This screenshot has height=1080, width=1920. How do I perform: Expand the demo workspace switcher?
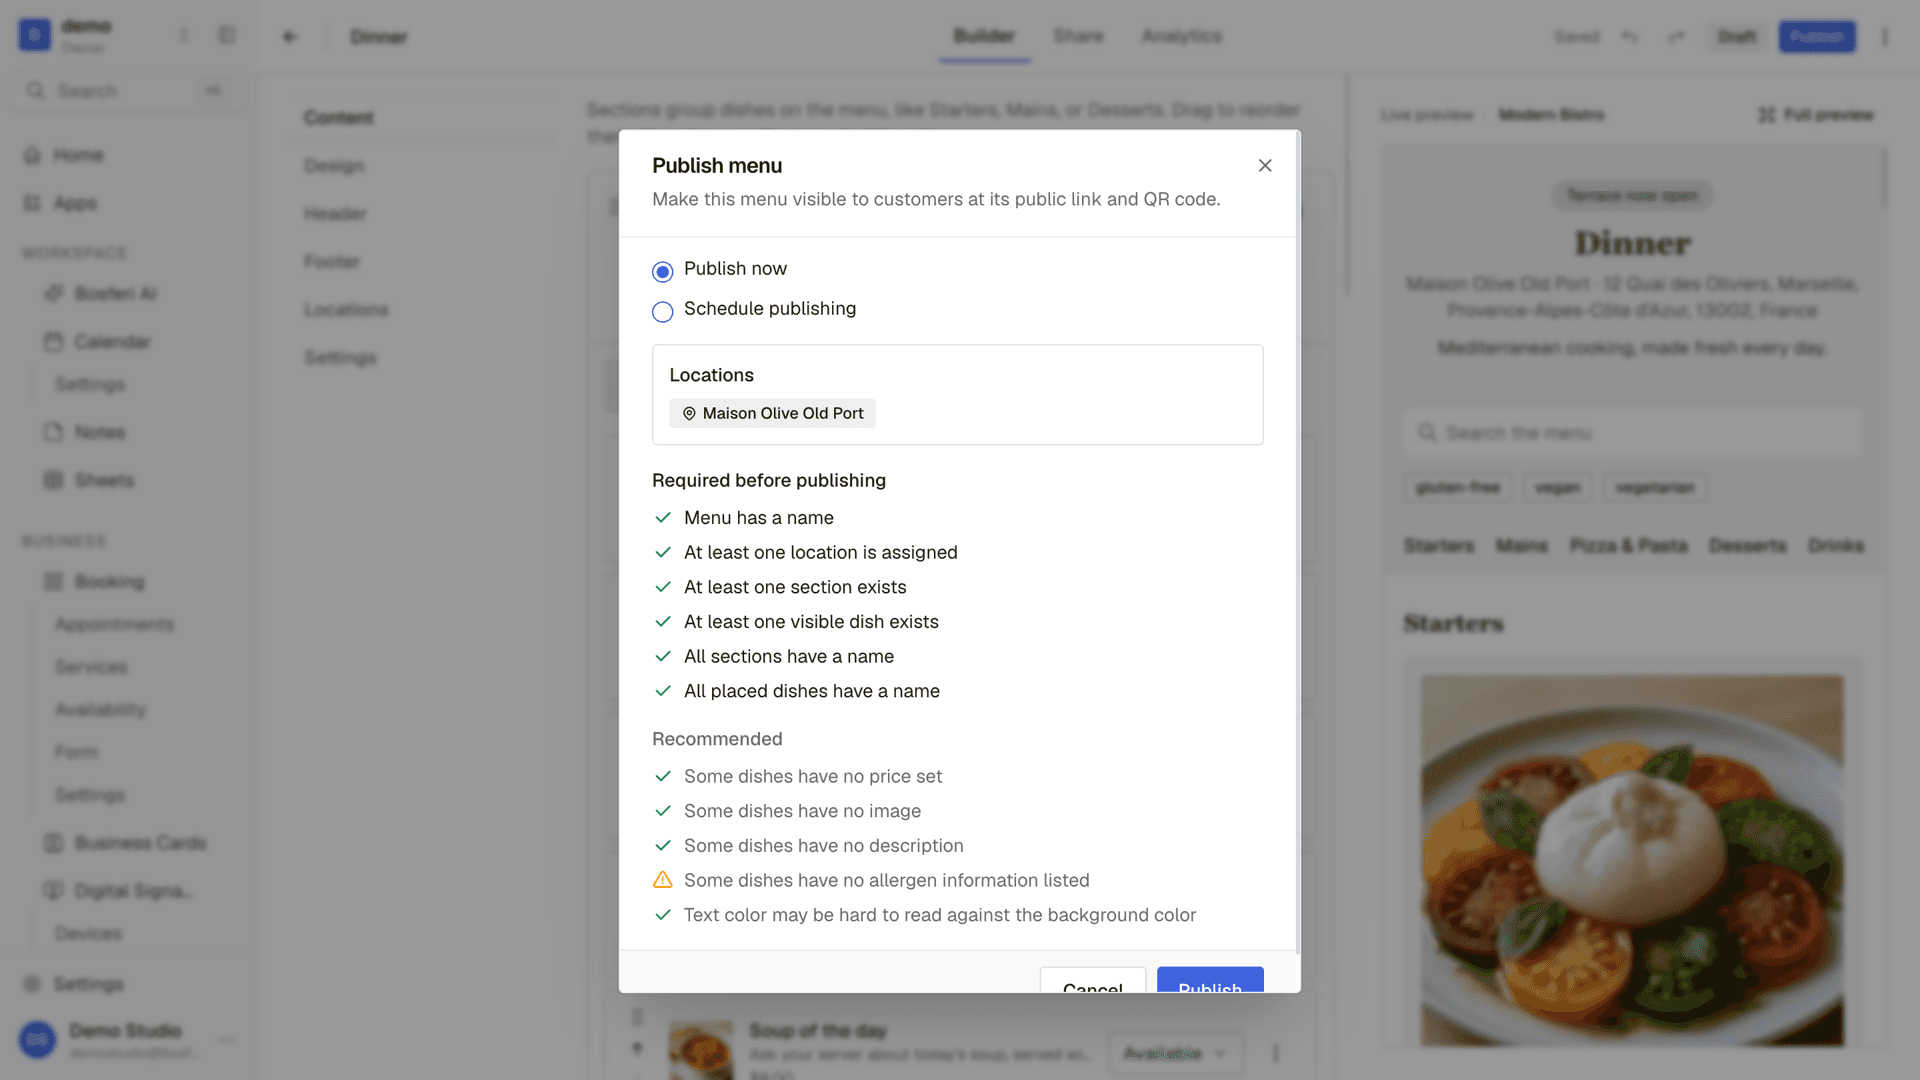[x=183, y=36]
